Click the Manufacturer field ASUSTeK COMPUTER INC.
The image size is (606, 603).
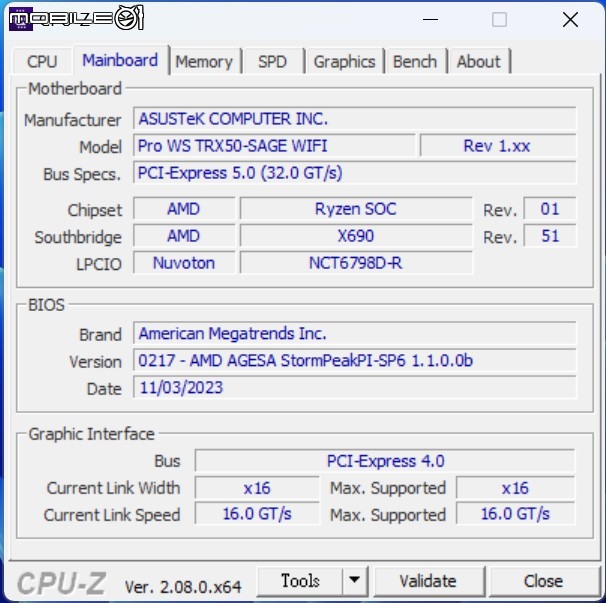(354, 119)
